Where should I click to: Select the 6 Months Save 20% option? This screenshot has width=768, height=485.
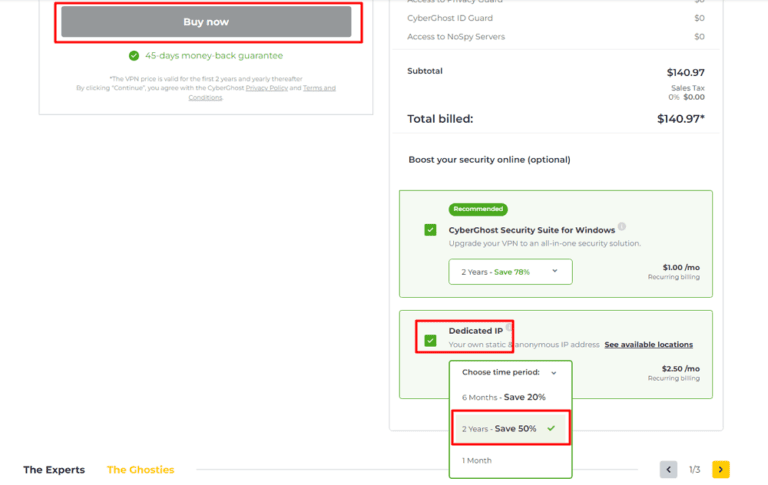504,397
